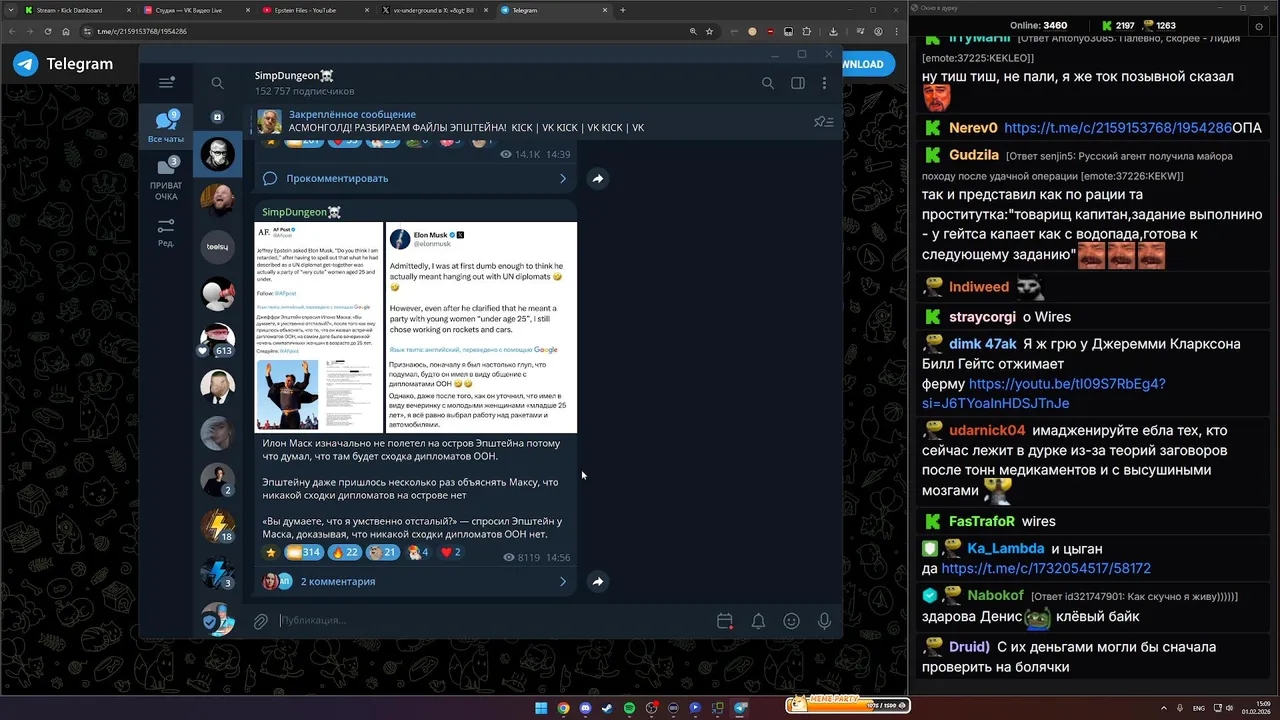This screenshot has height=720, width=1280.
Task: Open Windows Start menu
Action: tap(541, 708)
